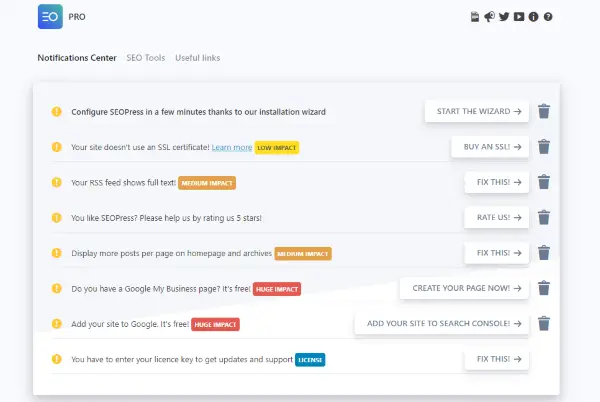Click warning icon beside rating 5 stars notice
Image resolution: width=600 pixels, height=402 pixels.
pyautogui.click(x=56, y=217)
